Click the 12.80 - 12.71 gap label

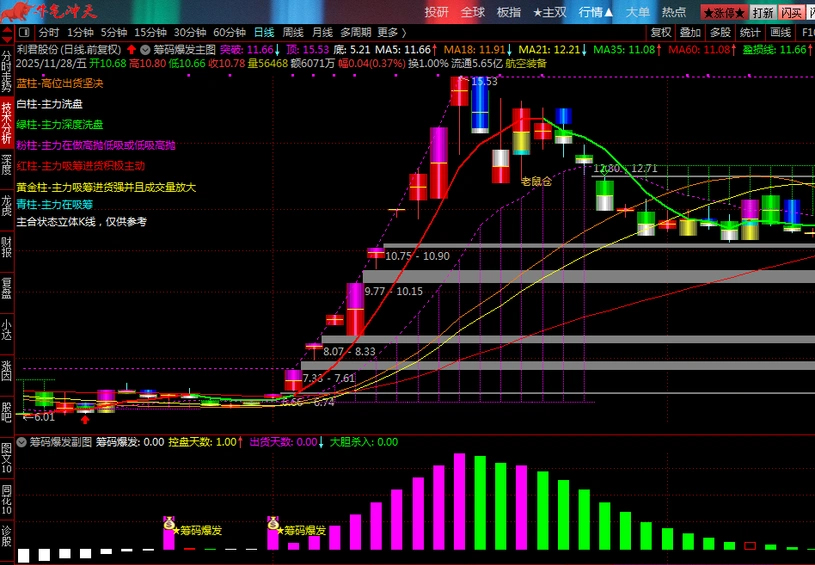click(625, 168)
